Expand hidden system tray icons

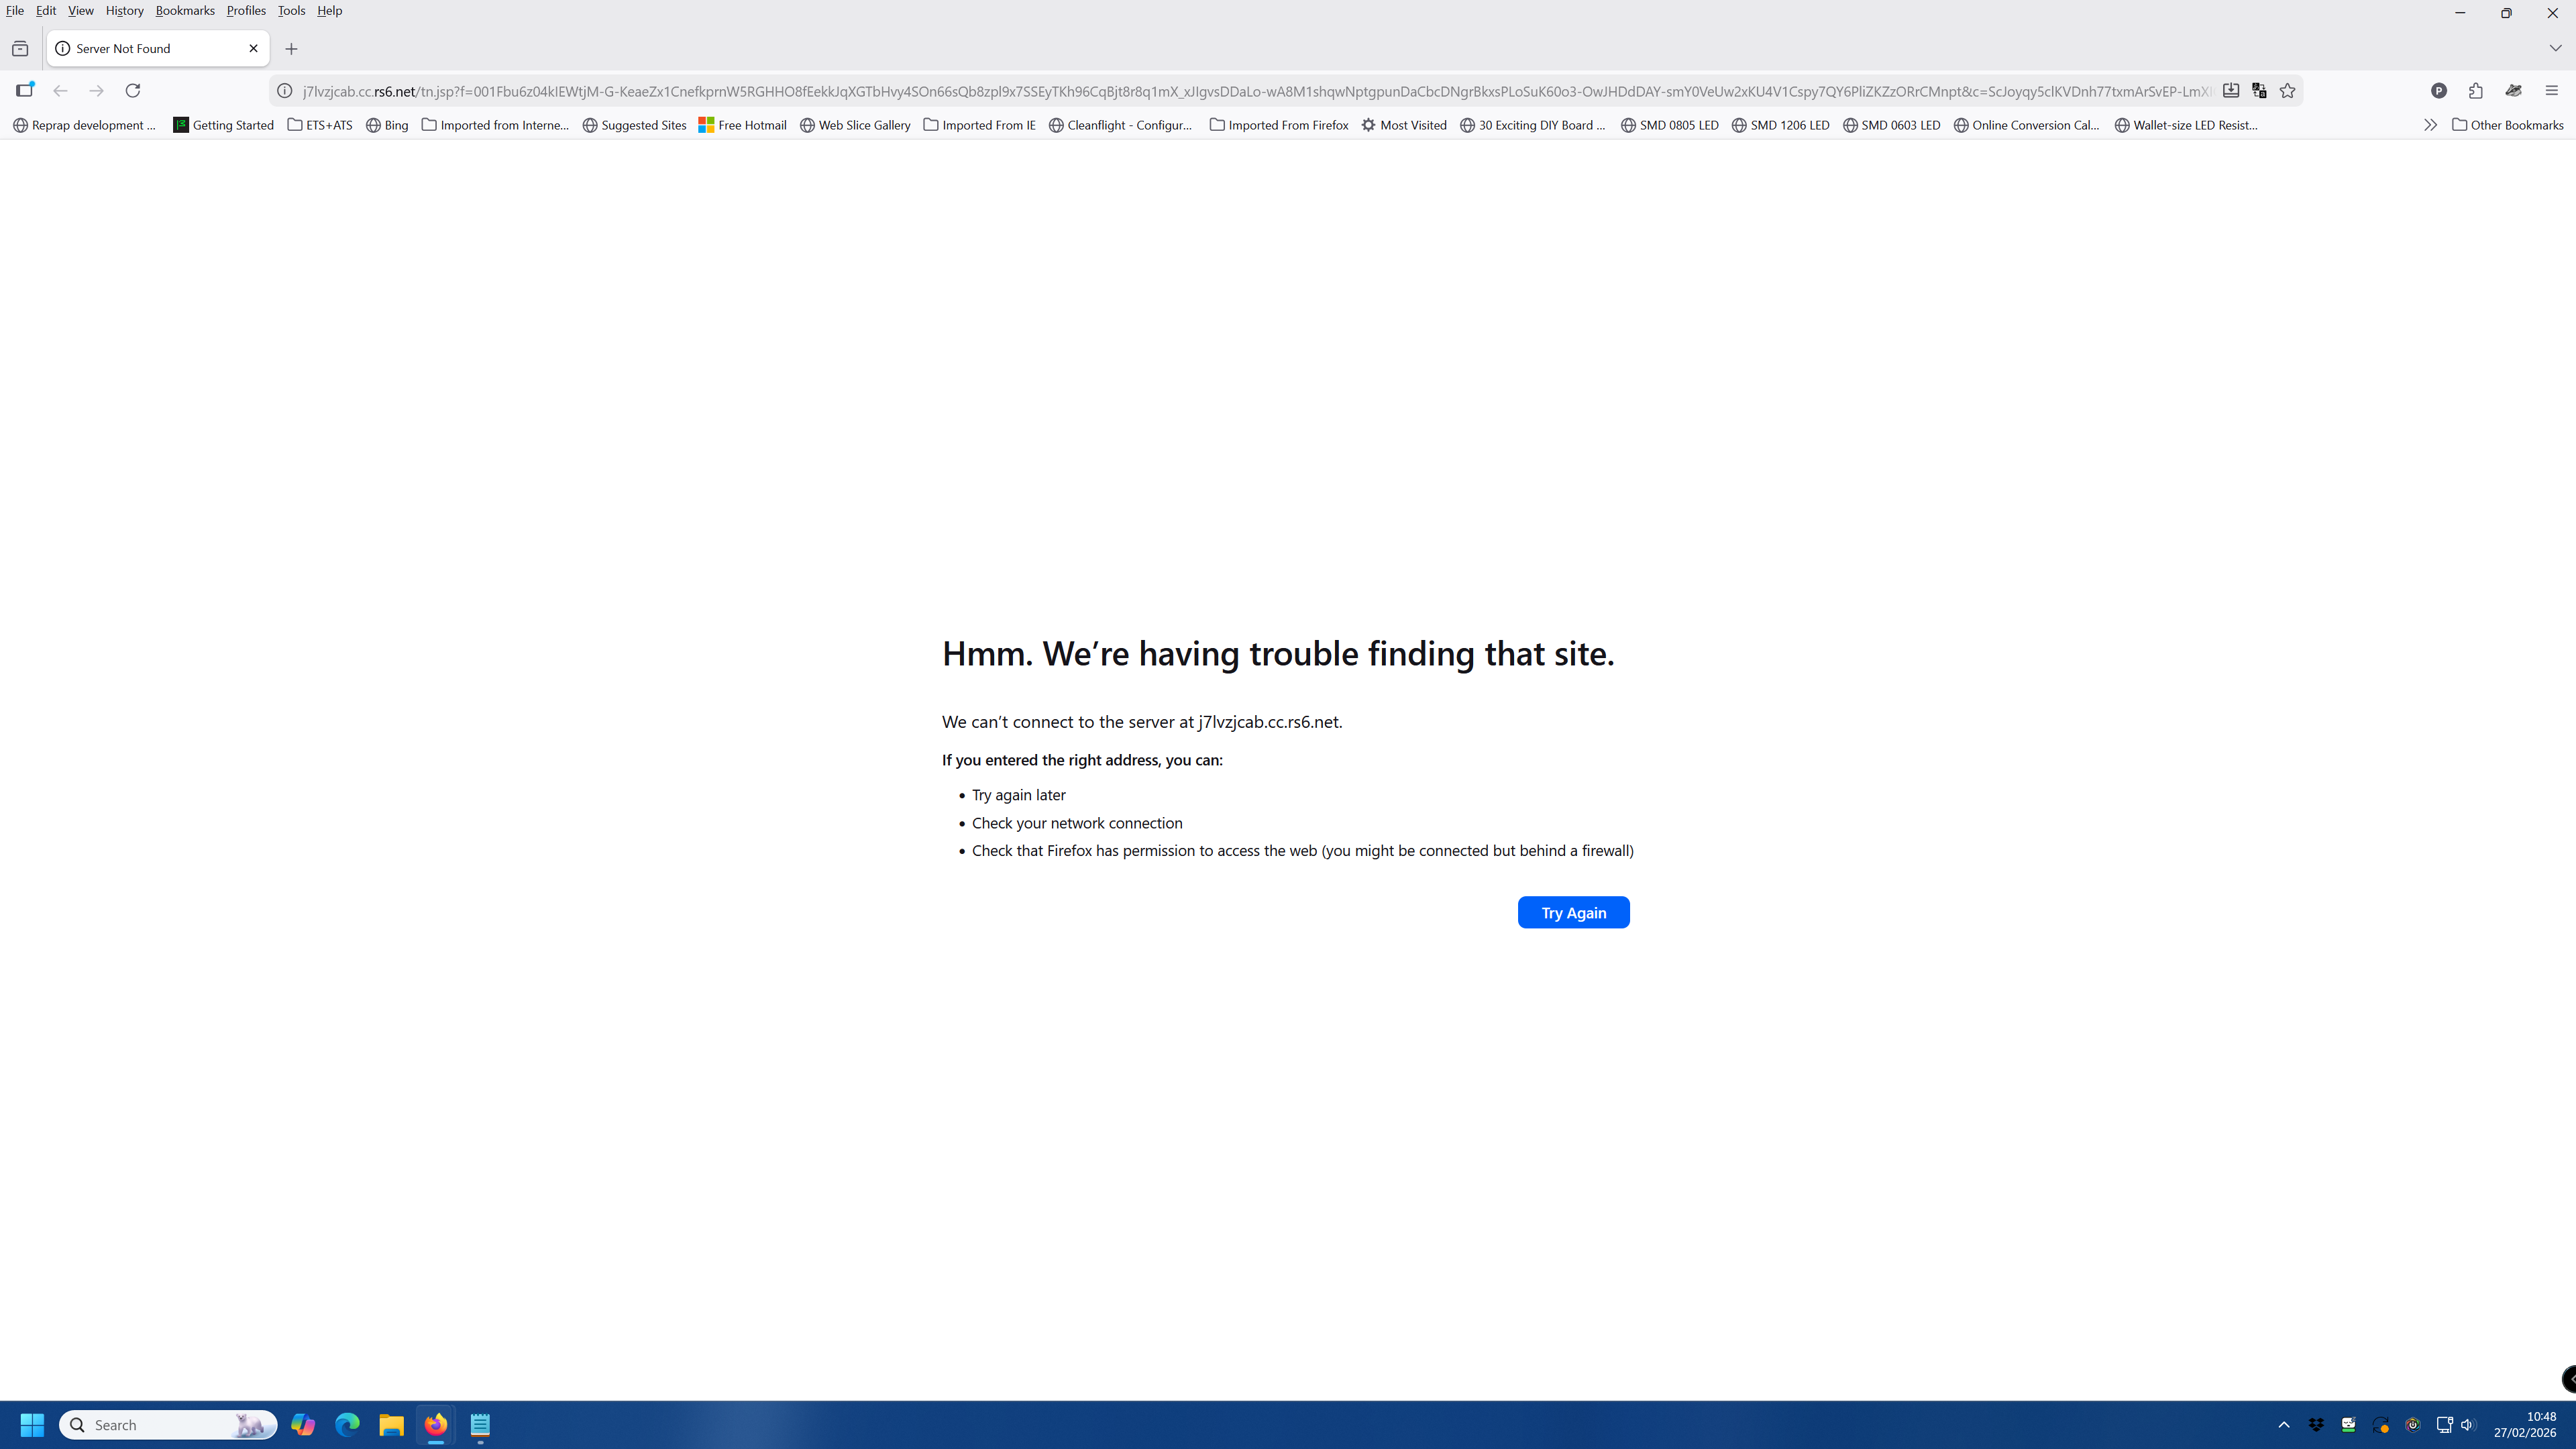(2283, 1425)
